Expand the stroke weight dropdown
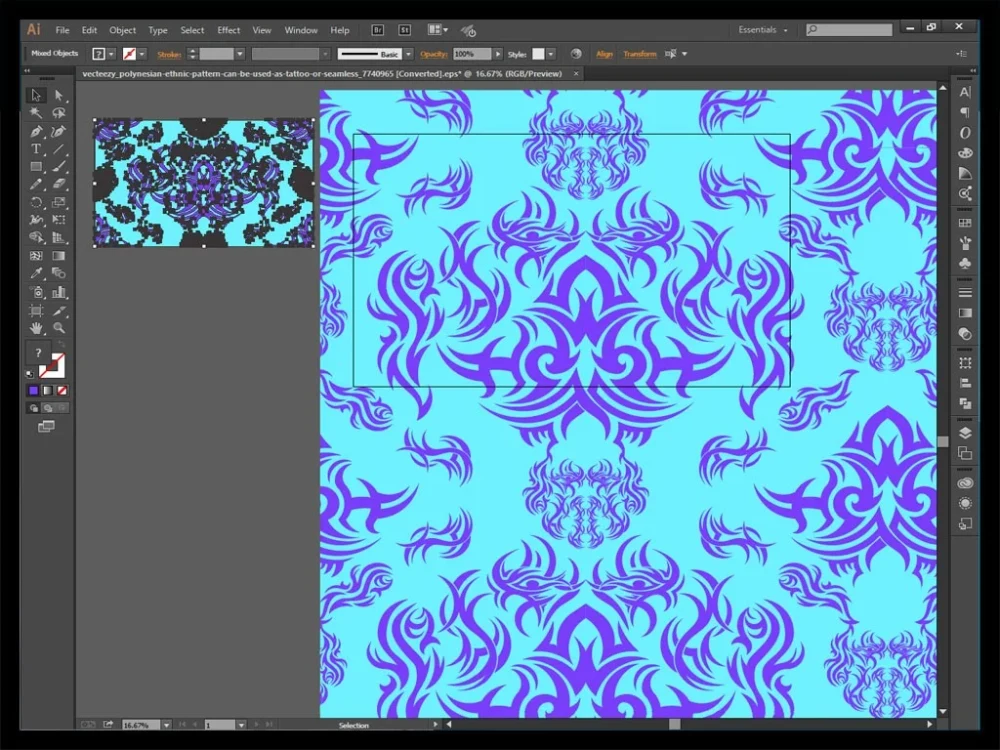The width and height of the screenshot is (1000, 750). 240,54
